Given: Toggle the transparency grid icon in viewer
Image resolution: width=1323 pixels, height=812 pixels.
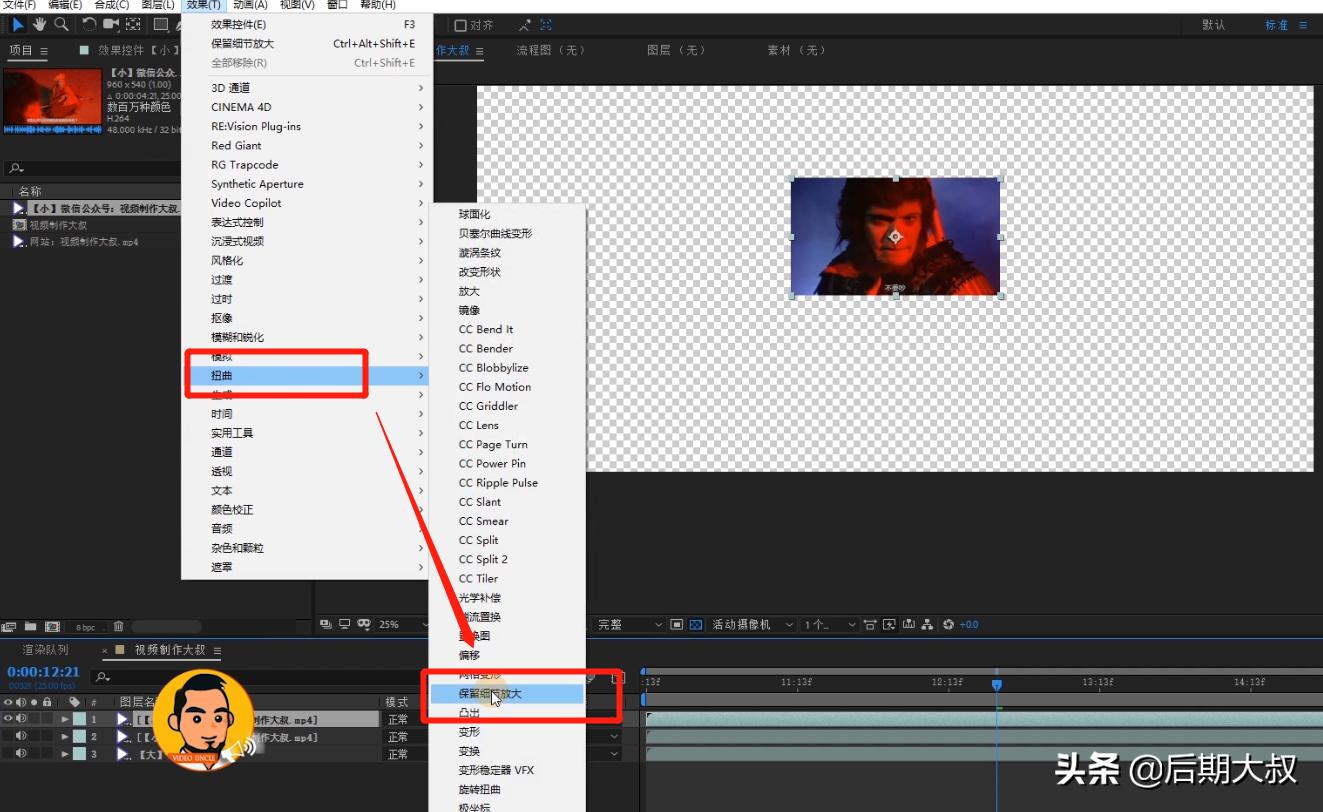Looking at the screenshot, I should tap(696, 625).
